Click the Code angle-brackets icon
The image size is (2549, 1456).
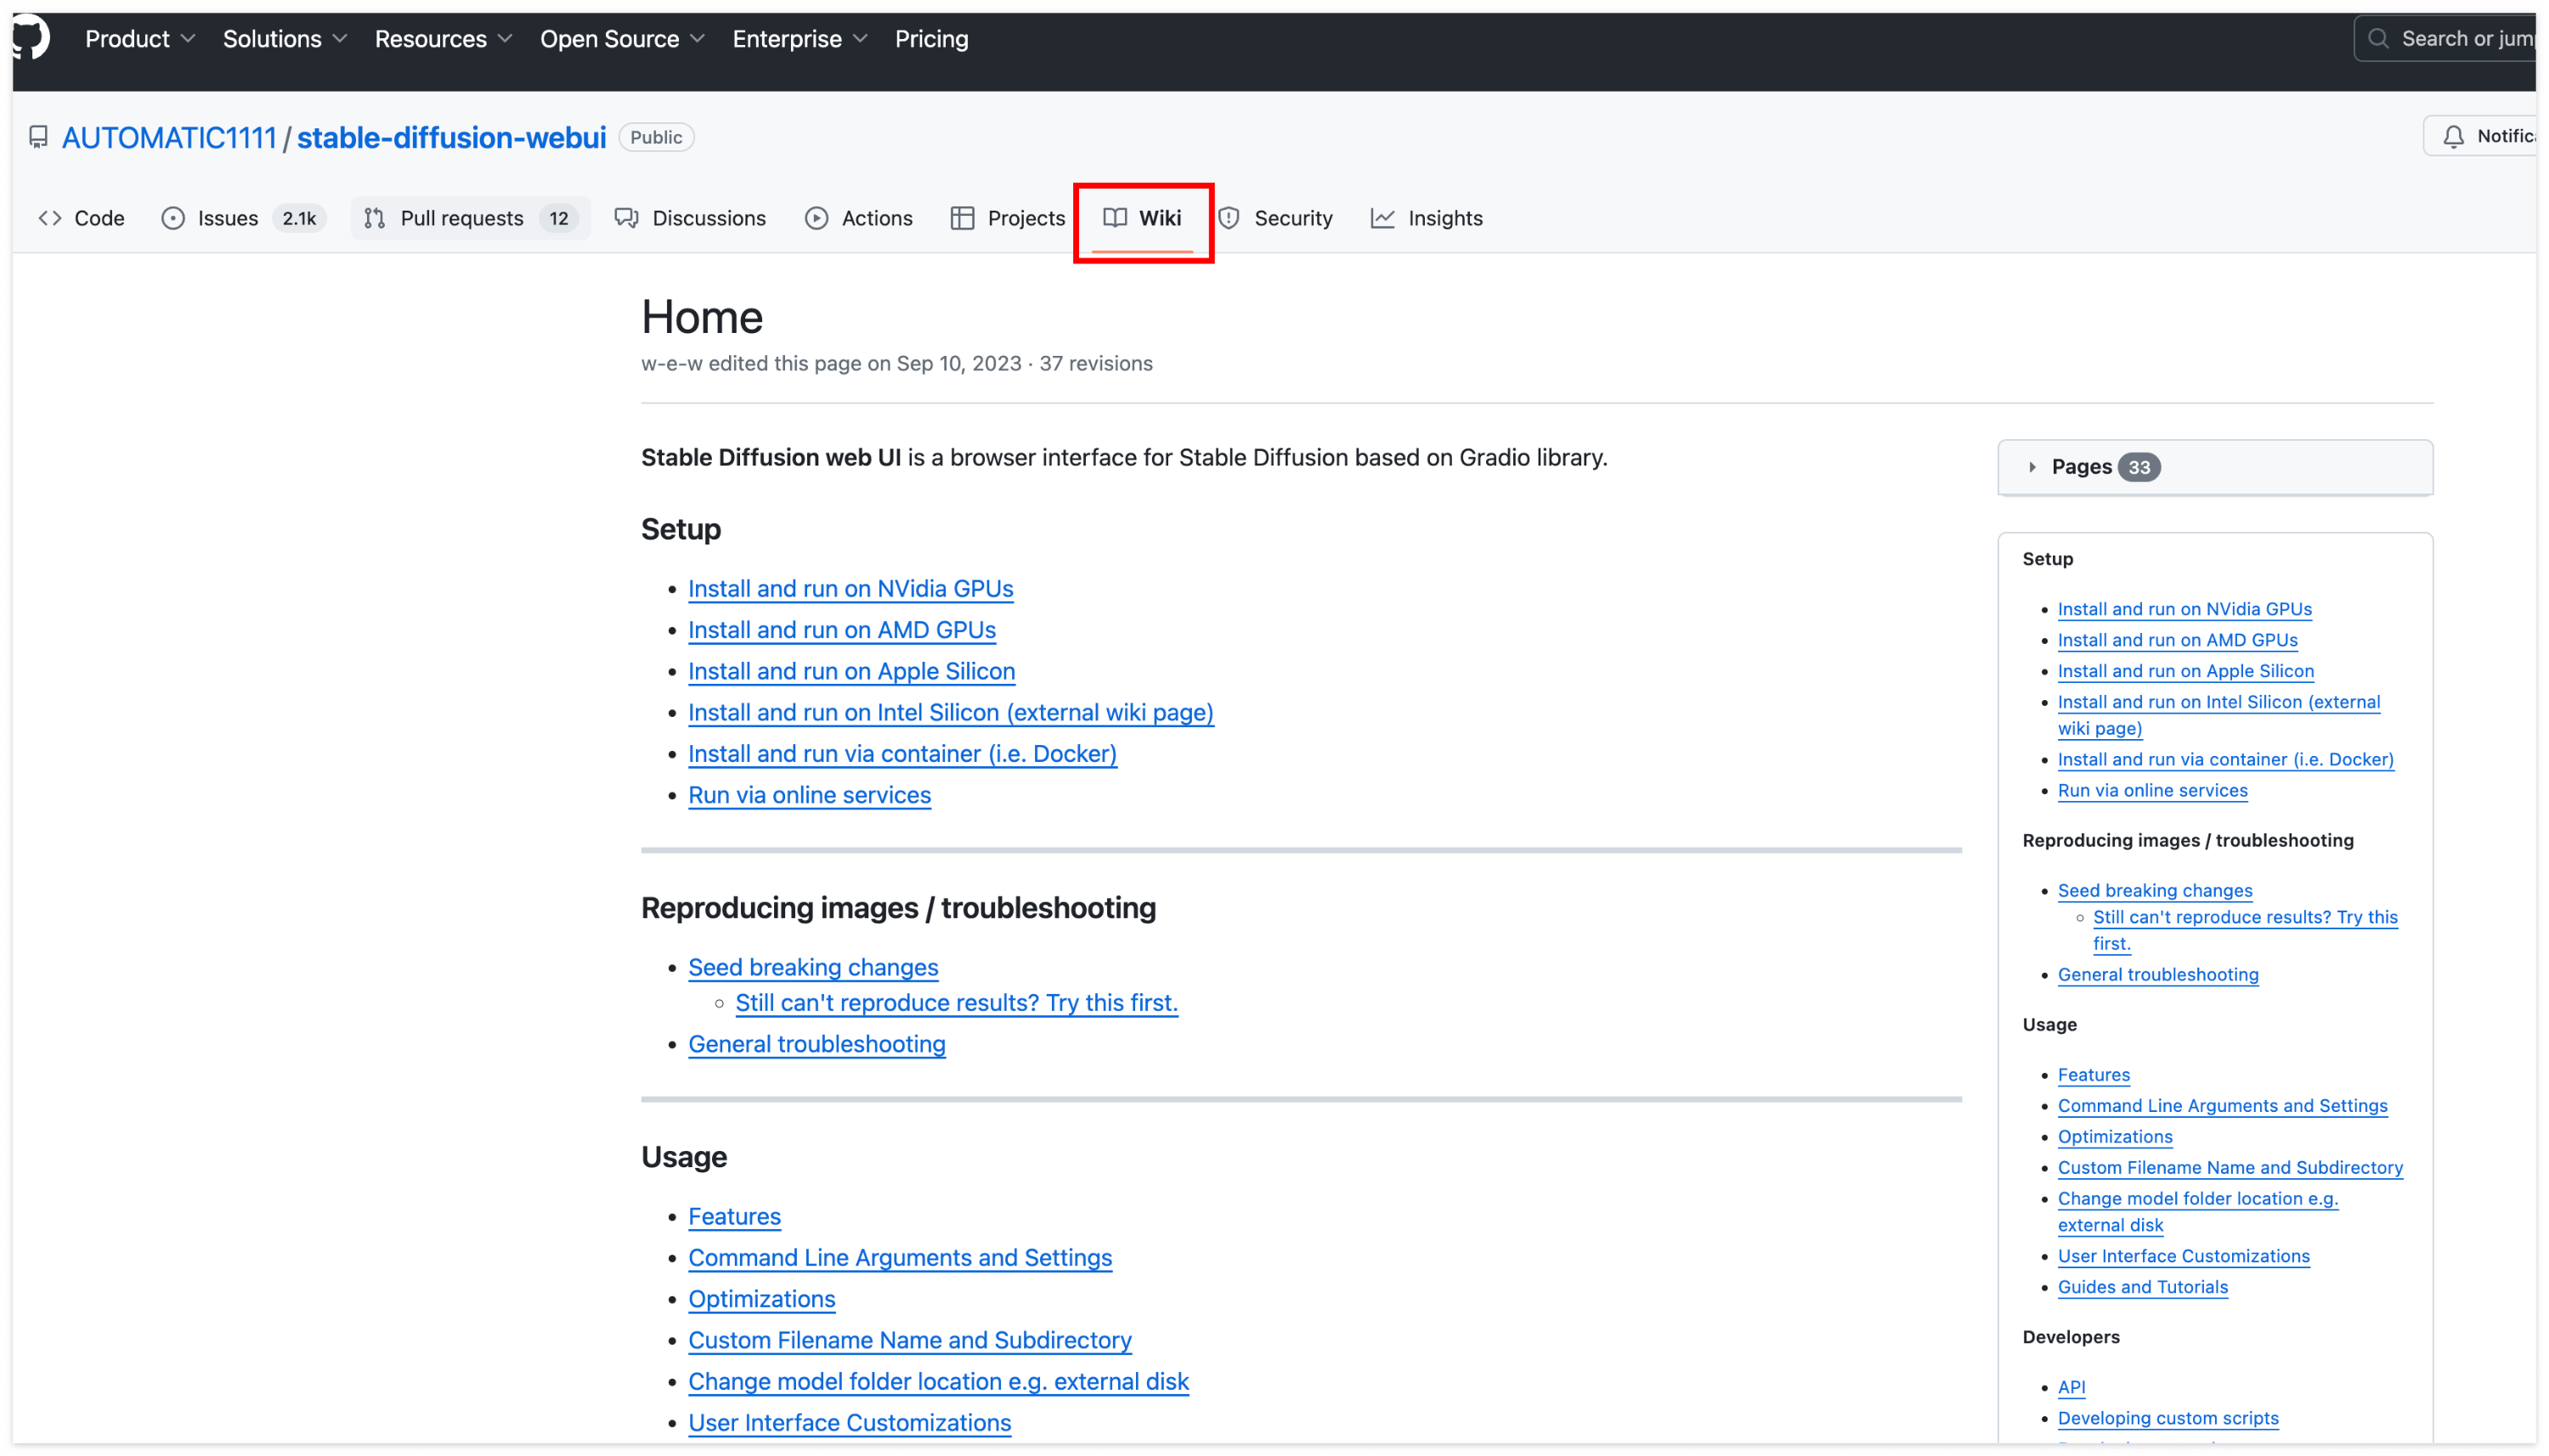[x=50, y=218]
